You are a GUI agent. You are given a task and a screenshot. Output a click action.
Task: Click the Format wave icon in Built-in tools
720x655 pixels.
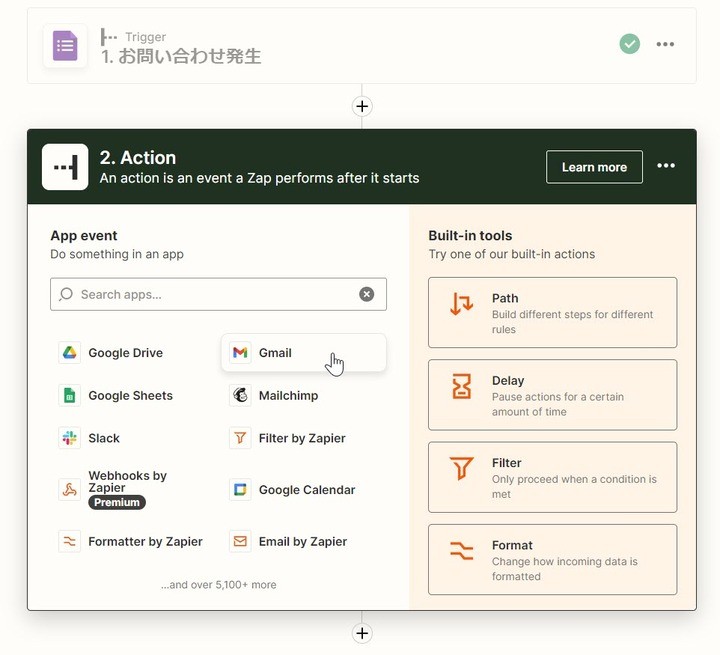click(x=461, y=551)
